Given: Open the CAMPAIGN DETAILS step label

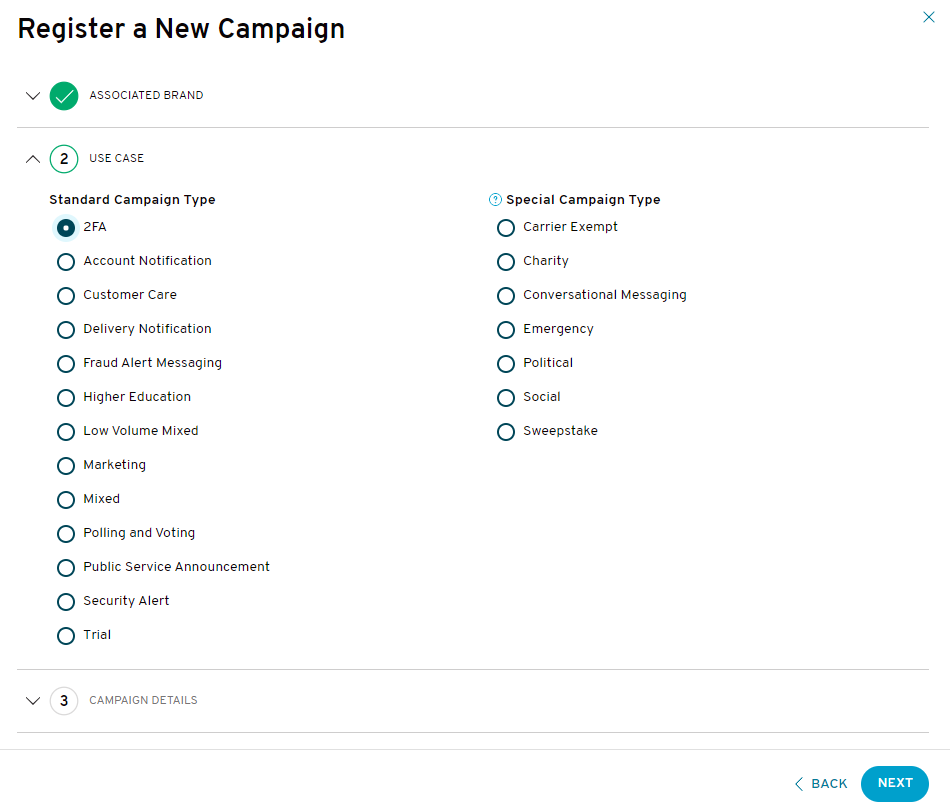Looking at the screenshot, I should (x=143, y=700).
